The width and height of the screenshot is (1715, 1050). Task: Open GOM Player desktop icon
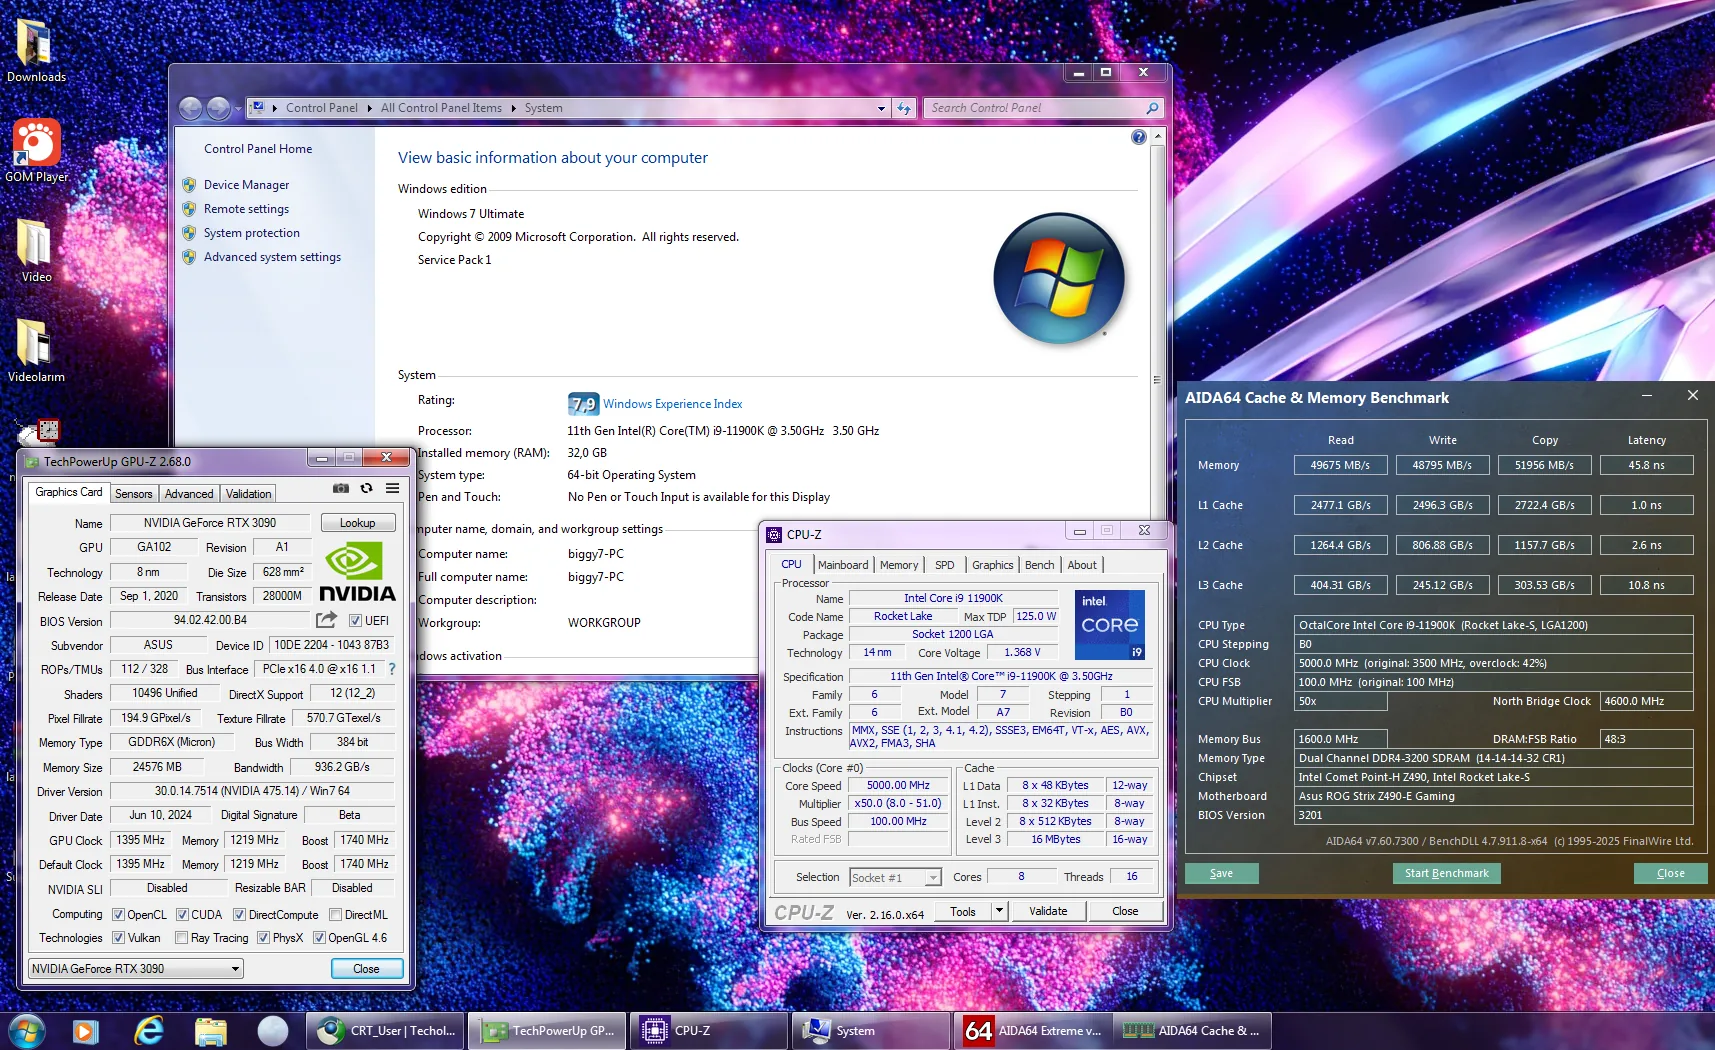tap(36, 151)
